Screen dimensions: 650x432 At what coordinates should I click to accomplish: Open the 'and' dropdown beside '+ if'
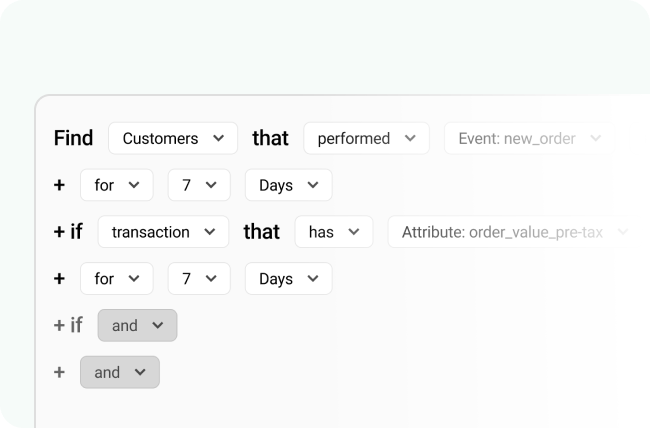point(137,325)
